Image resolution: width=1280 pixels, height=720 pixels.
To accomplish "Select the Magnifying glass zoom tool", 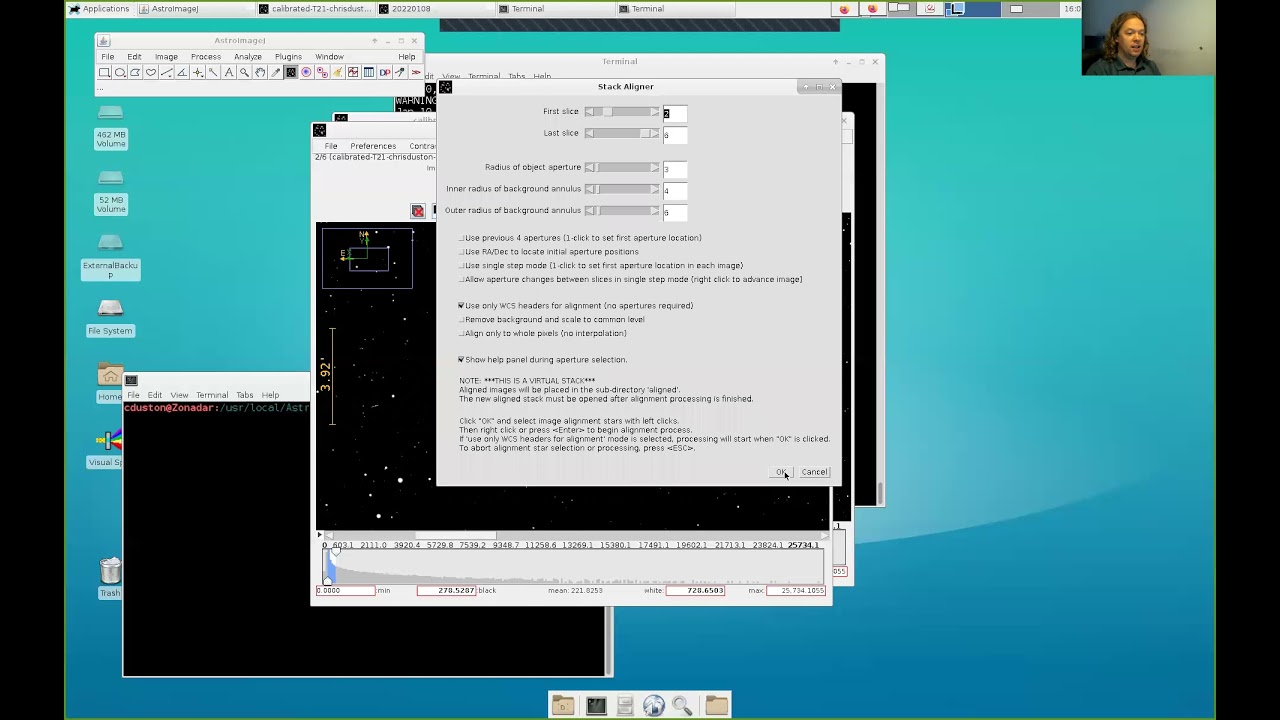I will pyautogui.click(x=244, y=72).
